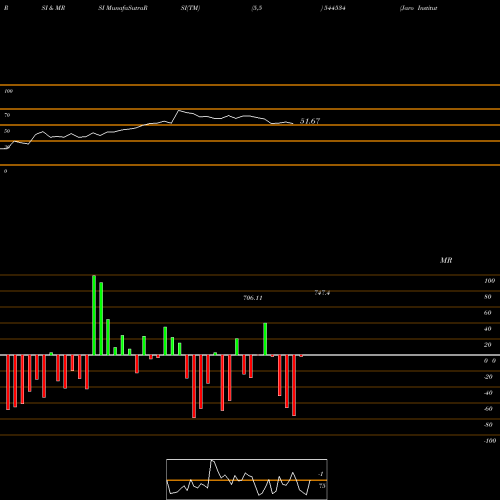
Task: Click the price label 747.4
Action: point(322,293)
